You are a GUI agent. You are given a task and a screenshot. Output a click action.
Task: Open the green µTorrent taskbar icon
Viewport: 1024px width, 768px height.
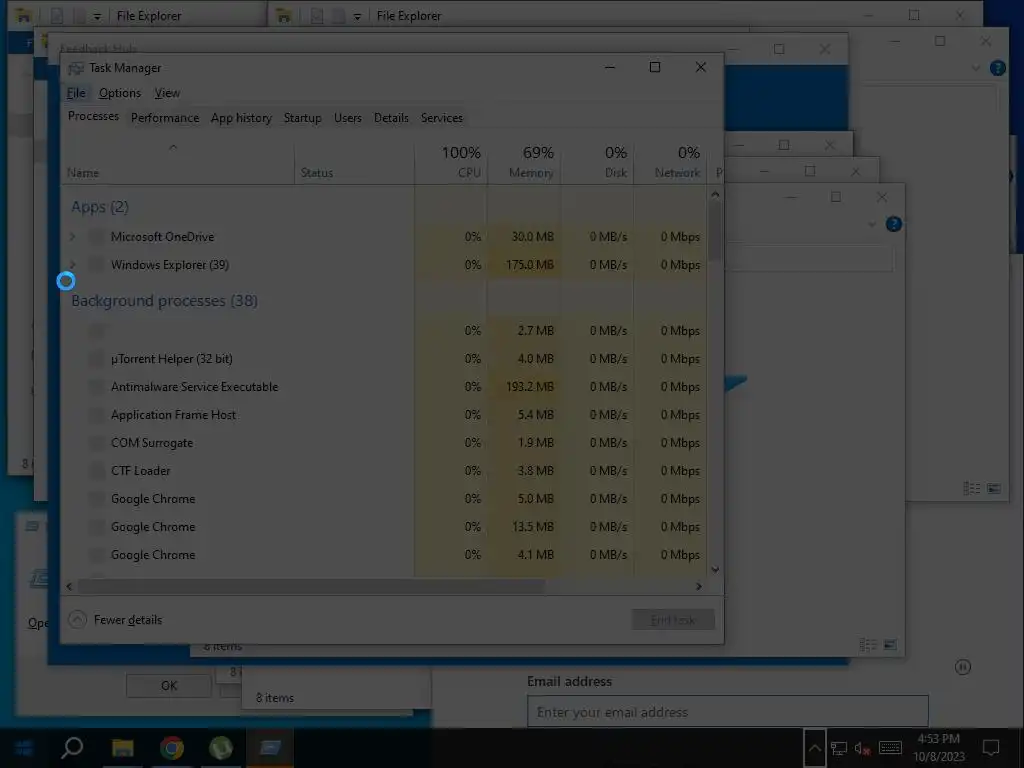click(221, 748)
